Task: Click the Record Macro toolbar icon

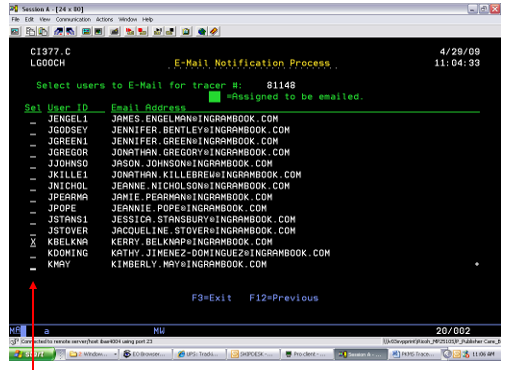Action: (130, 32)
